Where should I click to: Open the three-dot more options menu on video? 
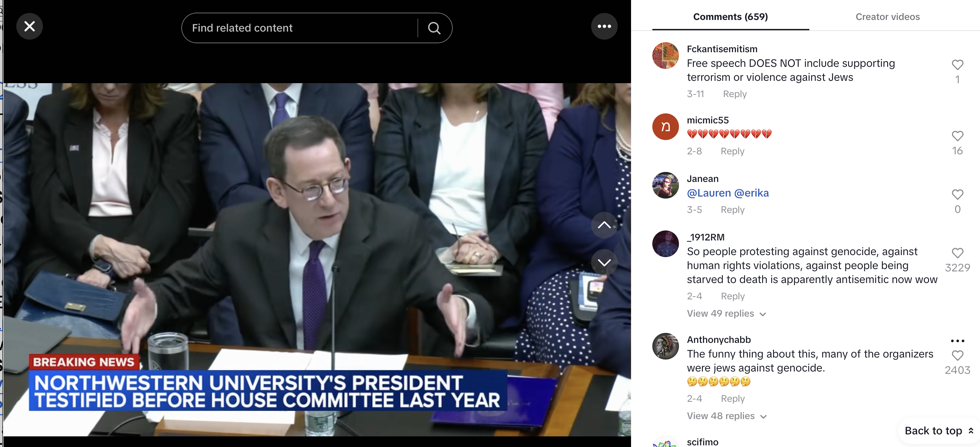pos(604,27)
